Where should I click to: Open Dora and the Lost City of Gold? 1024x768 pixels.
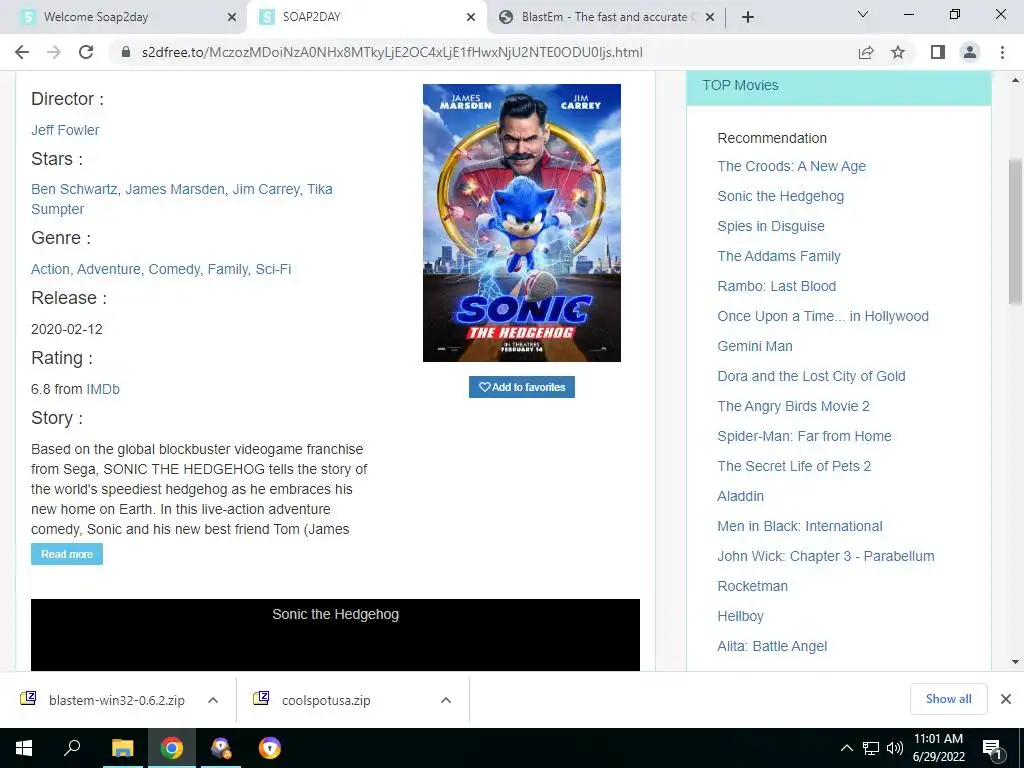tap(811, 376)
